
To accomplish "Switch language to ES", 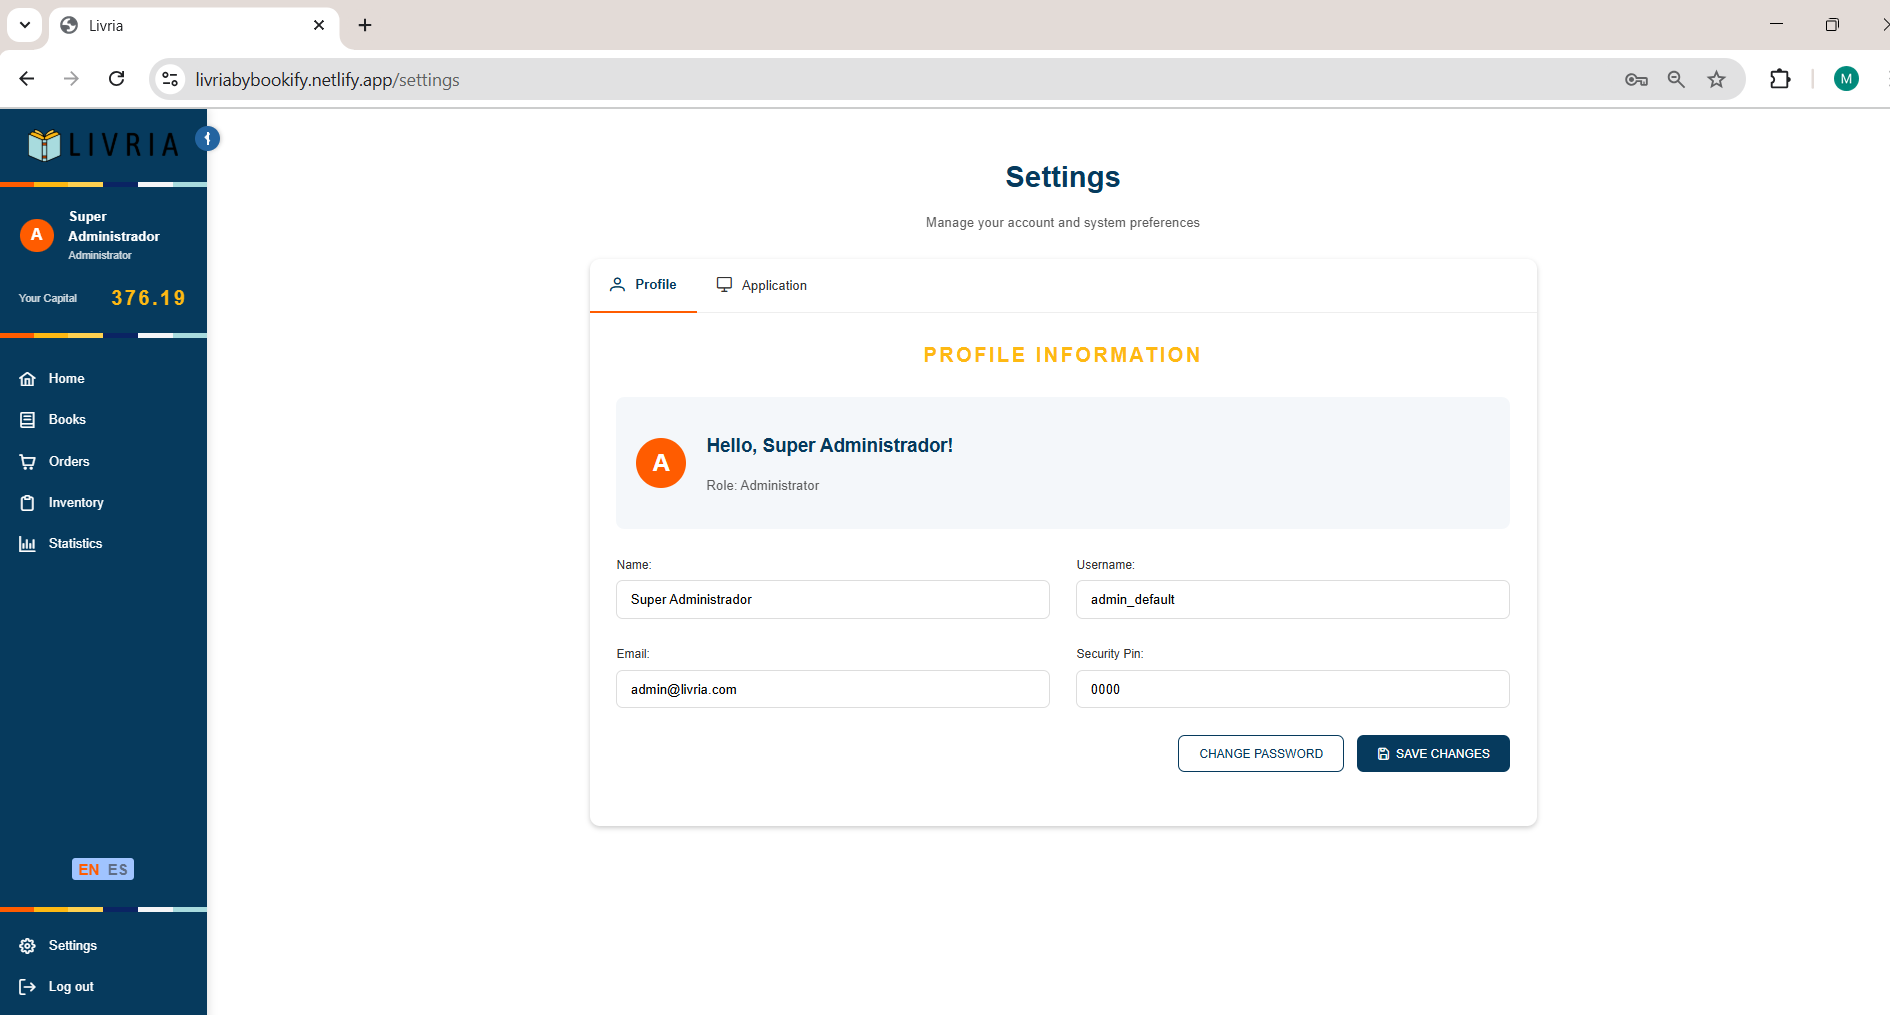I will pyautogui.click(x=118, y=869).
